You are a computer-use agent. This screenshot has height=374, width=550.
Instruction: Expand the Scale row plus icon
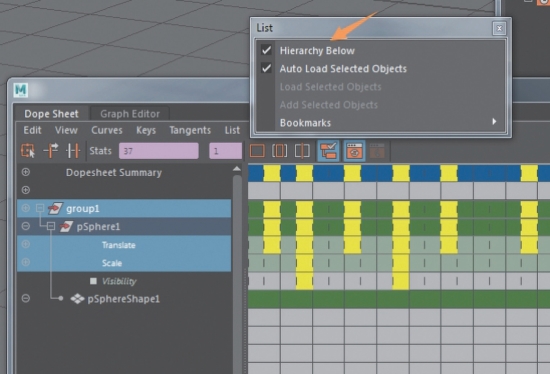(26, 262)
